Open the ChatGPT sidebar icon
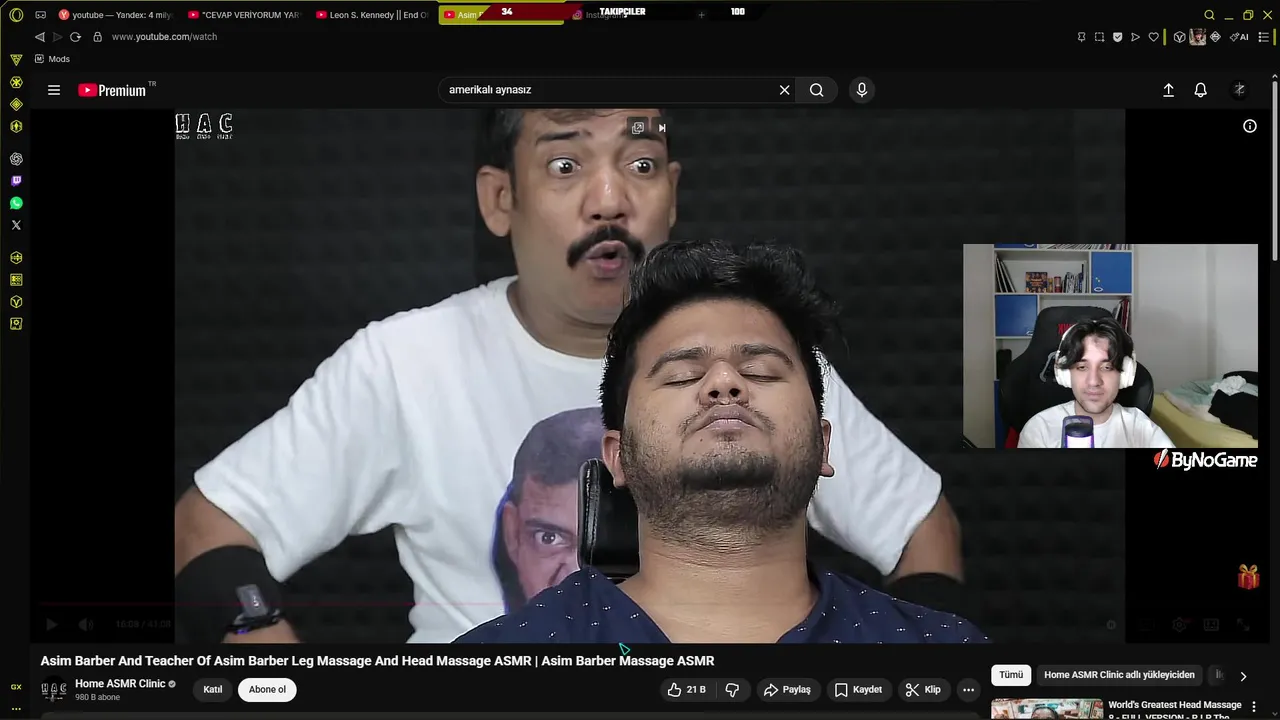The height and width of the screenshot is (720, 1280). click(16, 159)
